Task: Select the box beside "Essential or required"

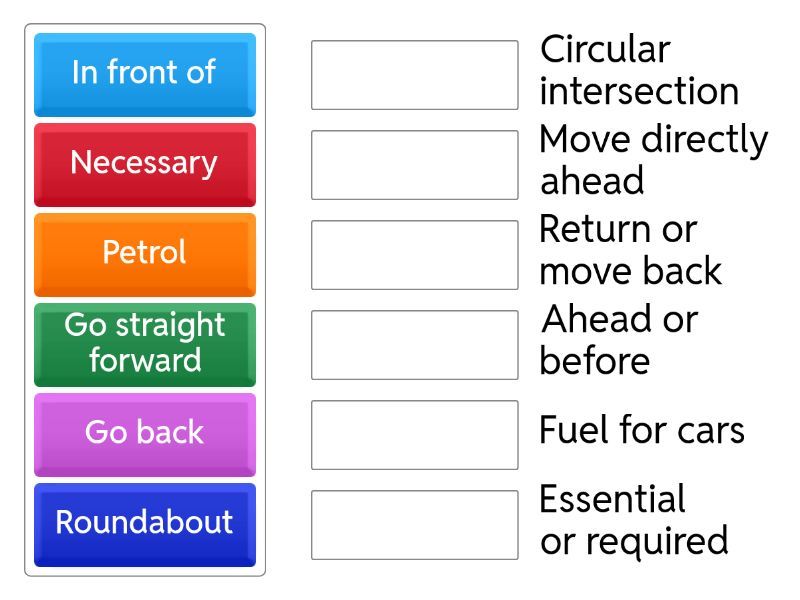Action: [414, 525]
